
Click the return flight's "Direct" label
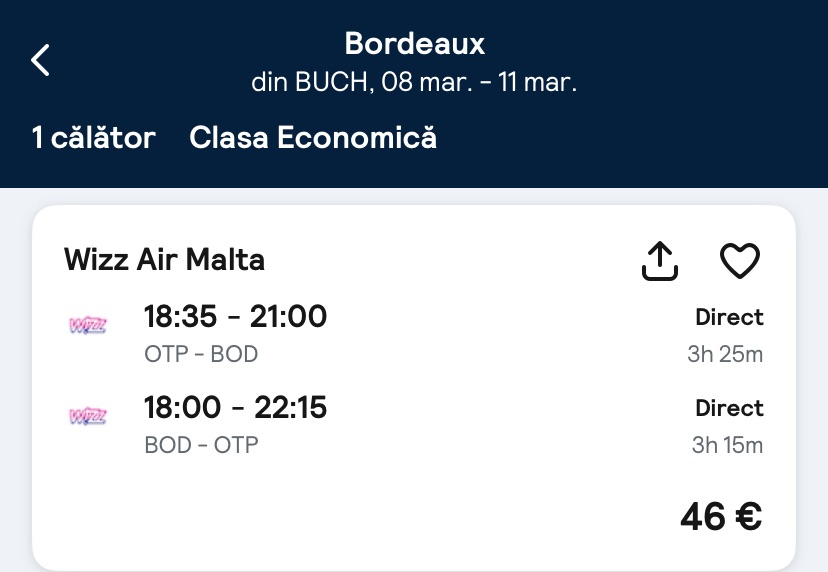click(x=729, y=409)
